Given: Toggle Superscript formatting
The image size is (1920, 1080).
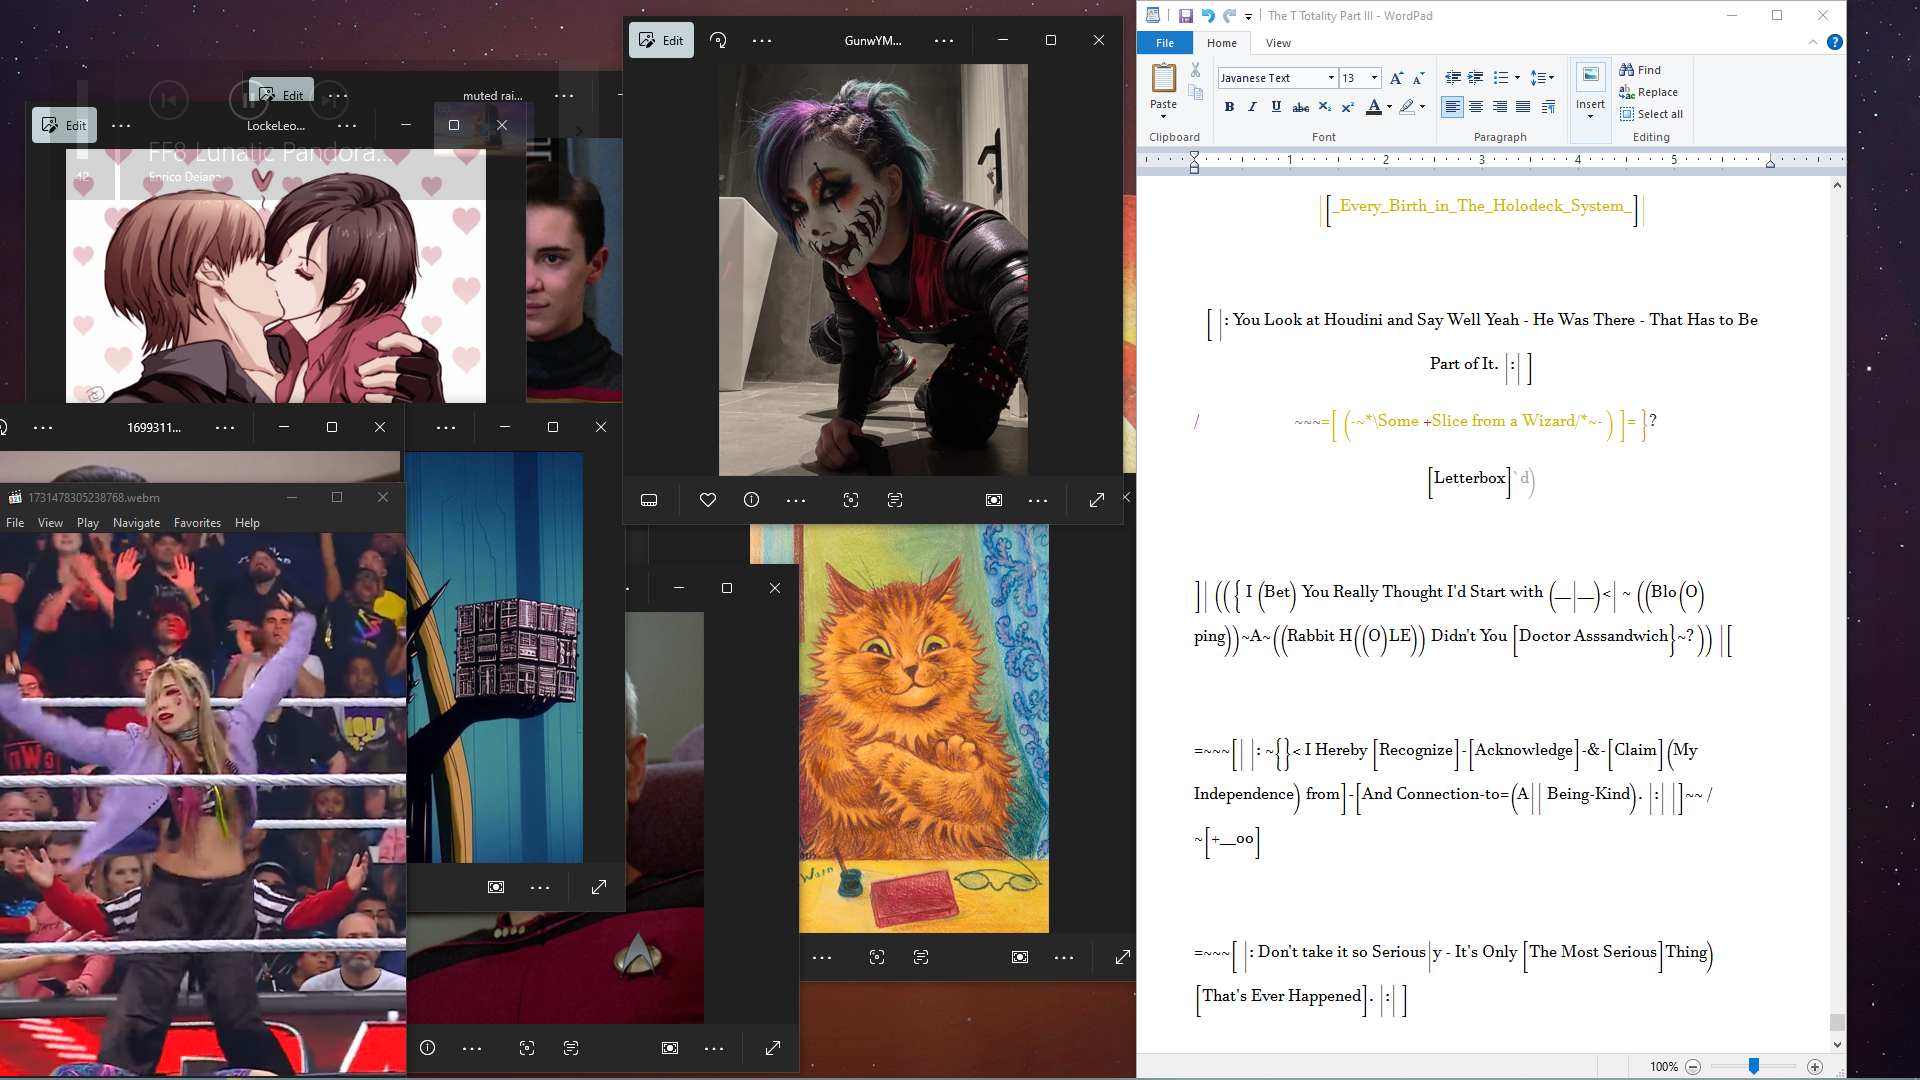Looking at the screenshot, I should pos(1347,107).
